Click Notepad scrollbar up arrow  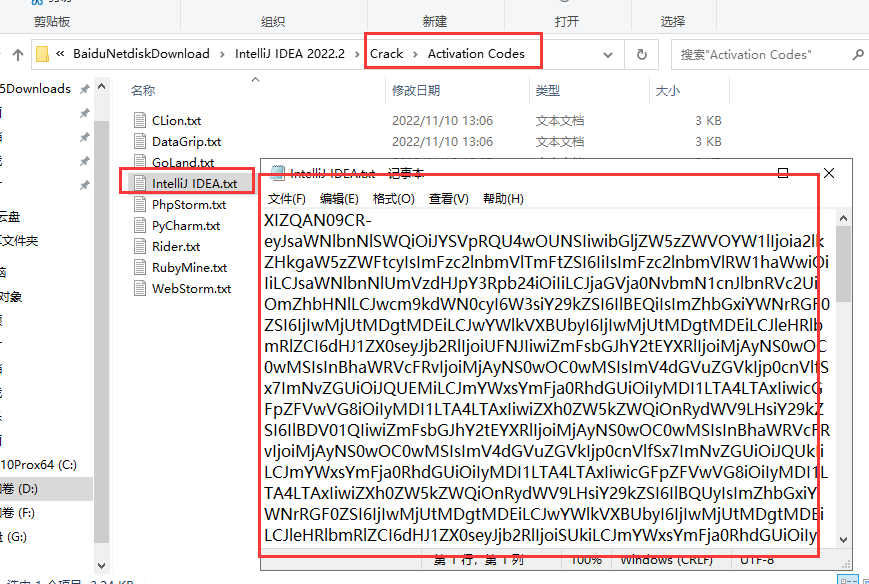(844, 218)
